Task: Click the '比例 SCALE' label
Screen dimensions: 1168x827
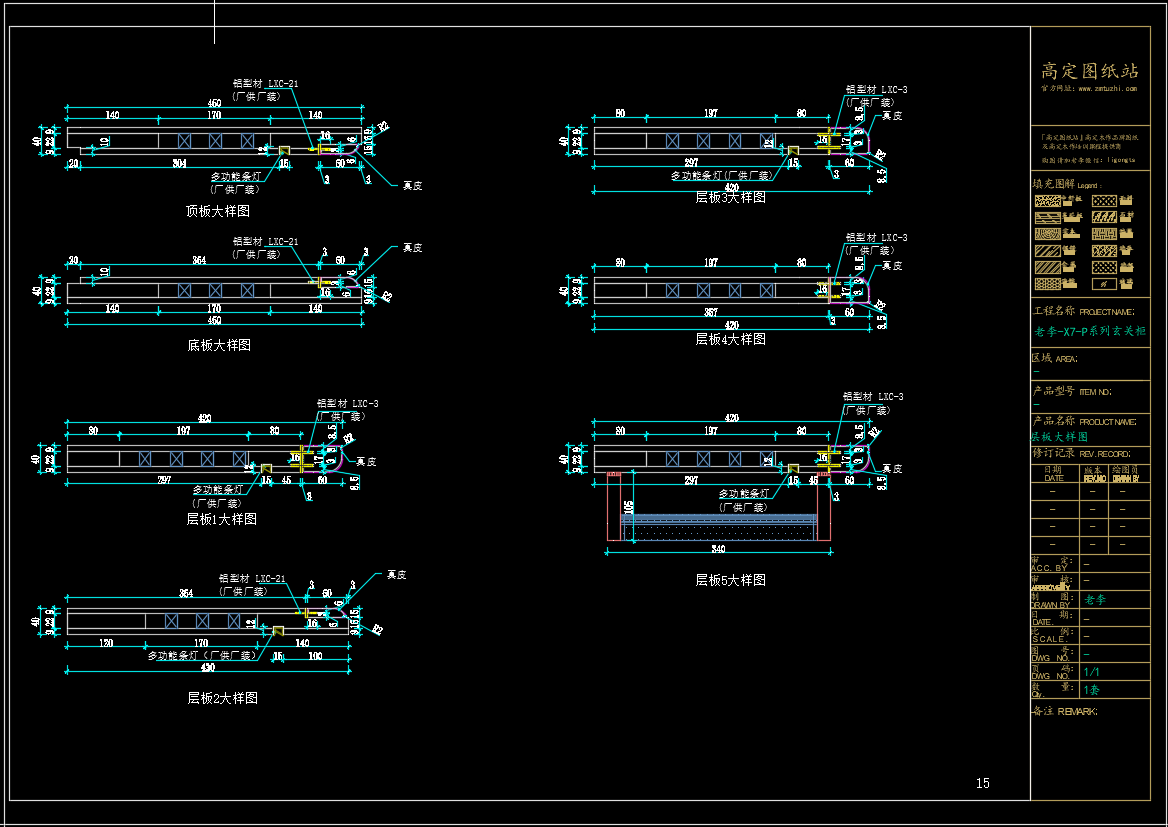Action: [1053, 635]
